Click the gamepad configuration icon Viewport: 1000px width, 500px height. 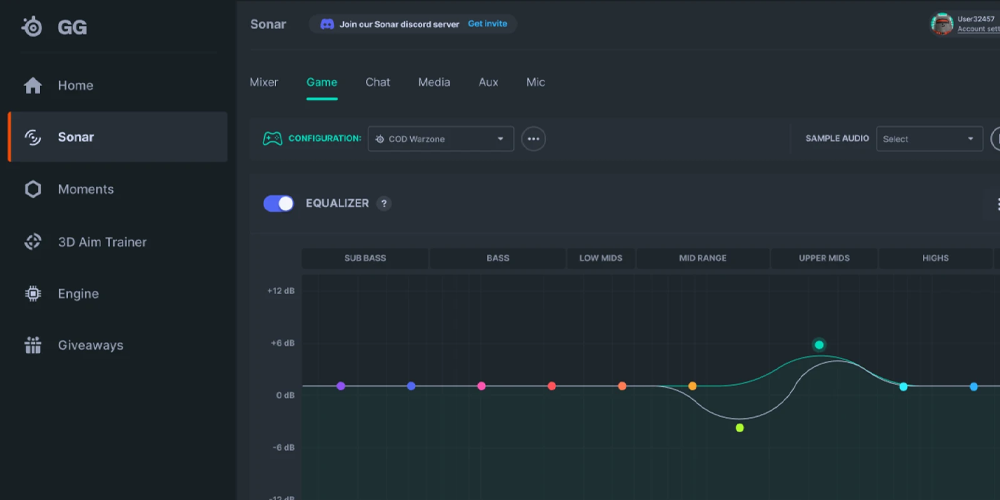pos(272,138)
